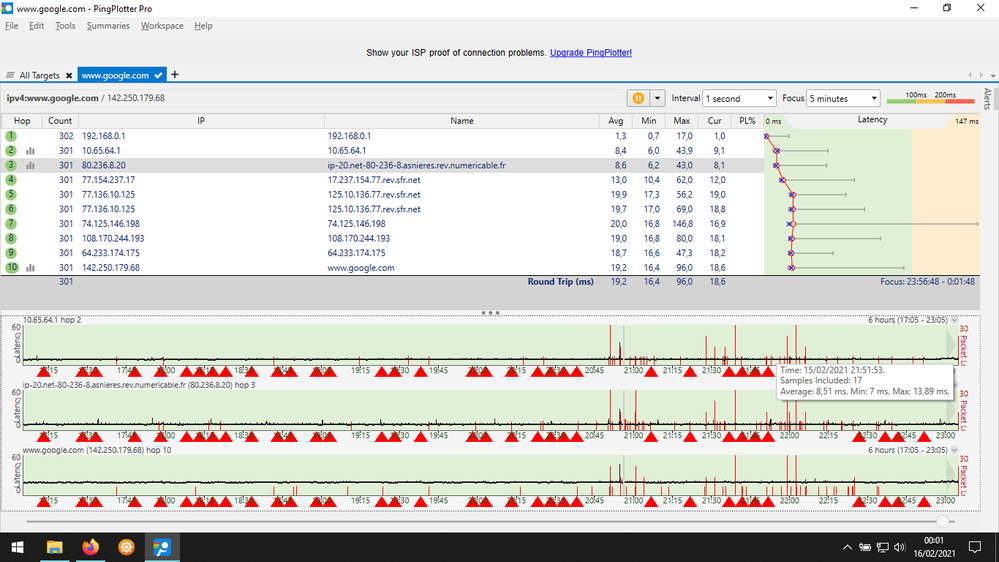Viewport: 999px width, 562px height.
Task: Add a new target tab with plus
Action: point(175,75)
